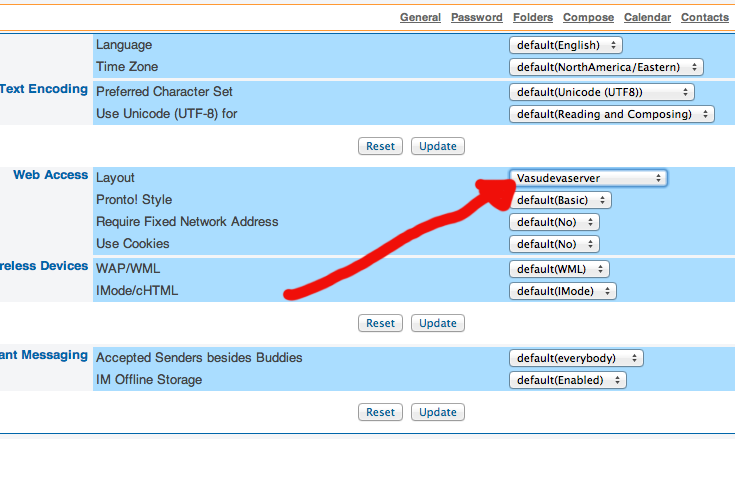
Task: Open the Layout dropdown showing Vasudevaserver
Action: coord(588,178)
